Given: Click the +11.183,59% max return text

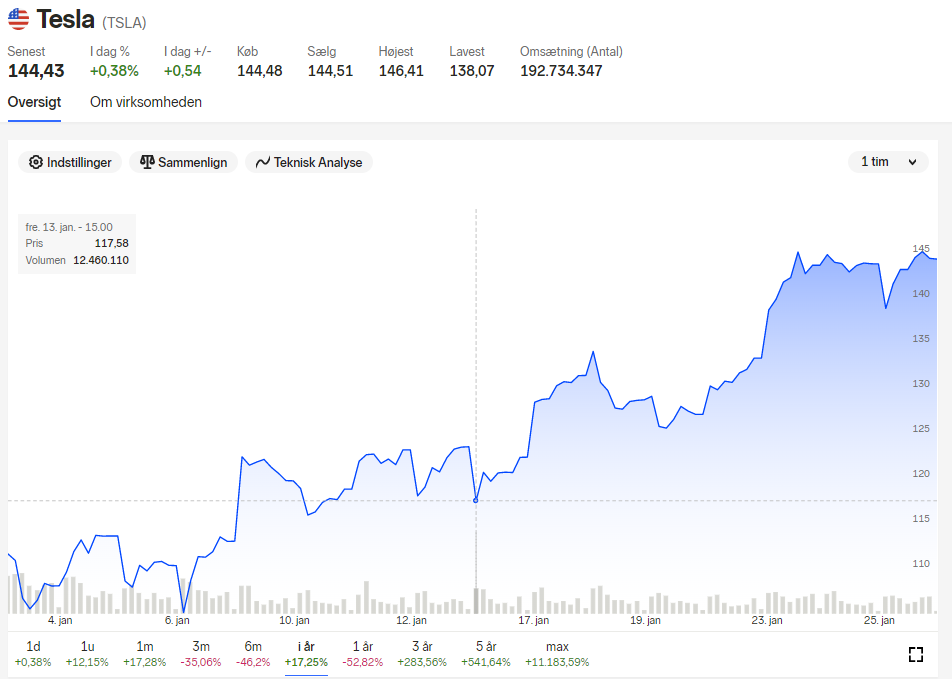Looking at the screenshot, I should pos(557,662).
